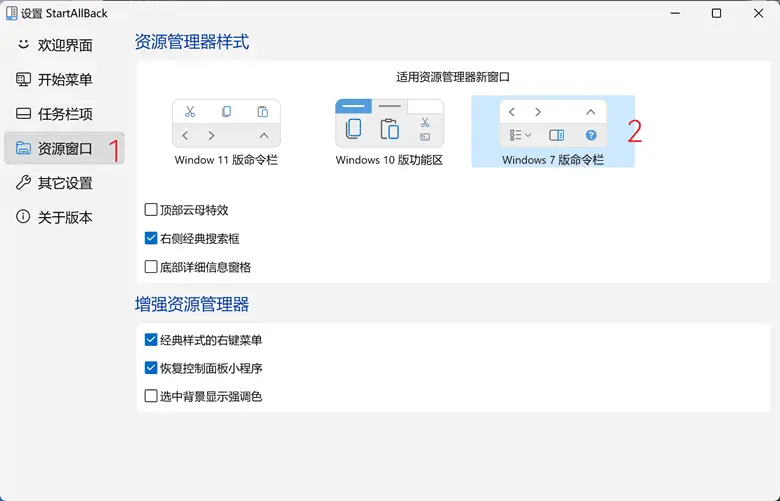The width and height of the screenshot is (780, 501).
Task: Select the 资源窗口 sidebar tab
Action: pyautogui.click(x=64, y=149)
